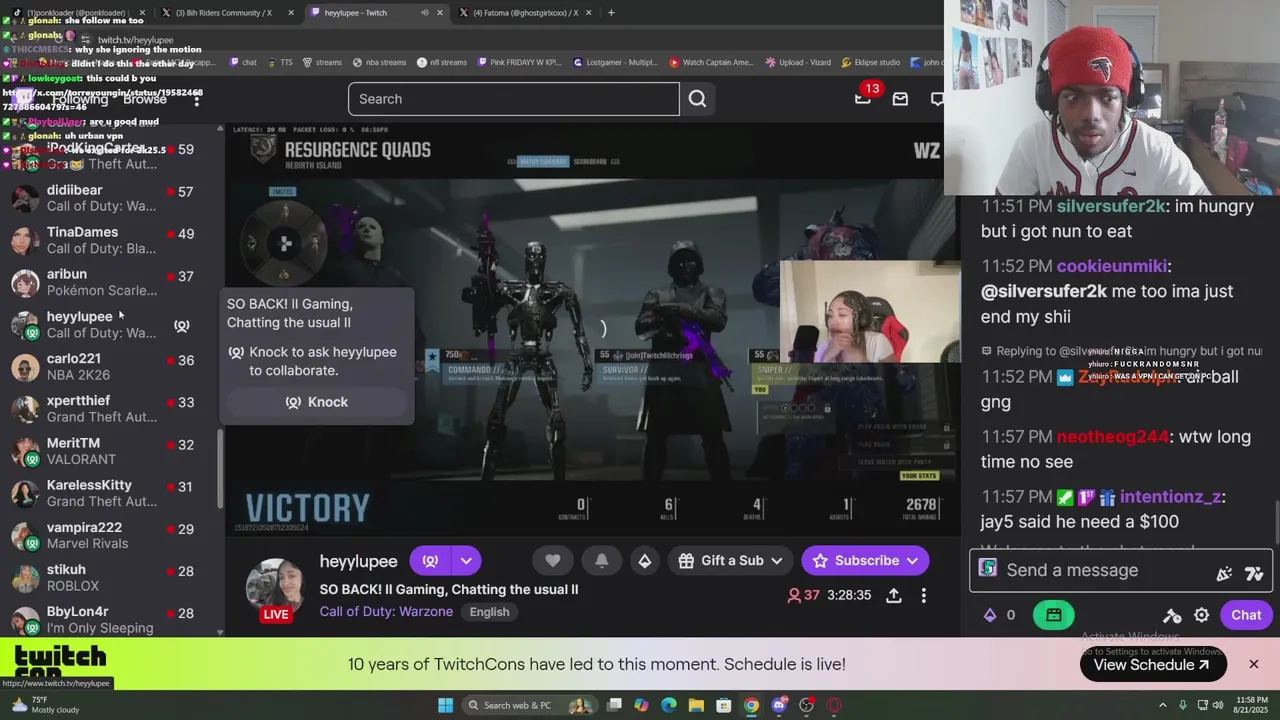Viewport: 1280px width, 720px height.
Task: Open the Windows Start button
Action: click(445, 705)
